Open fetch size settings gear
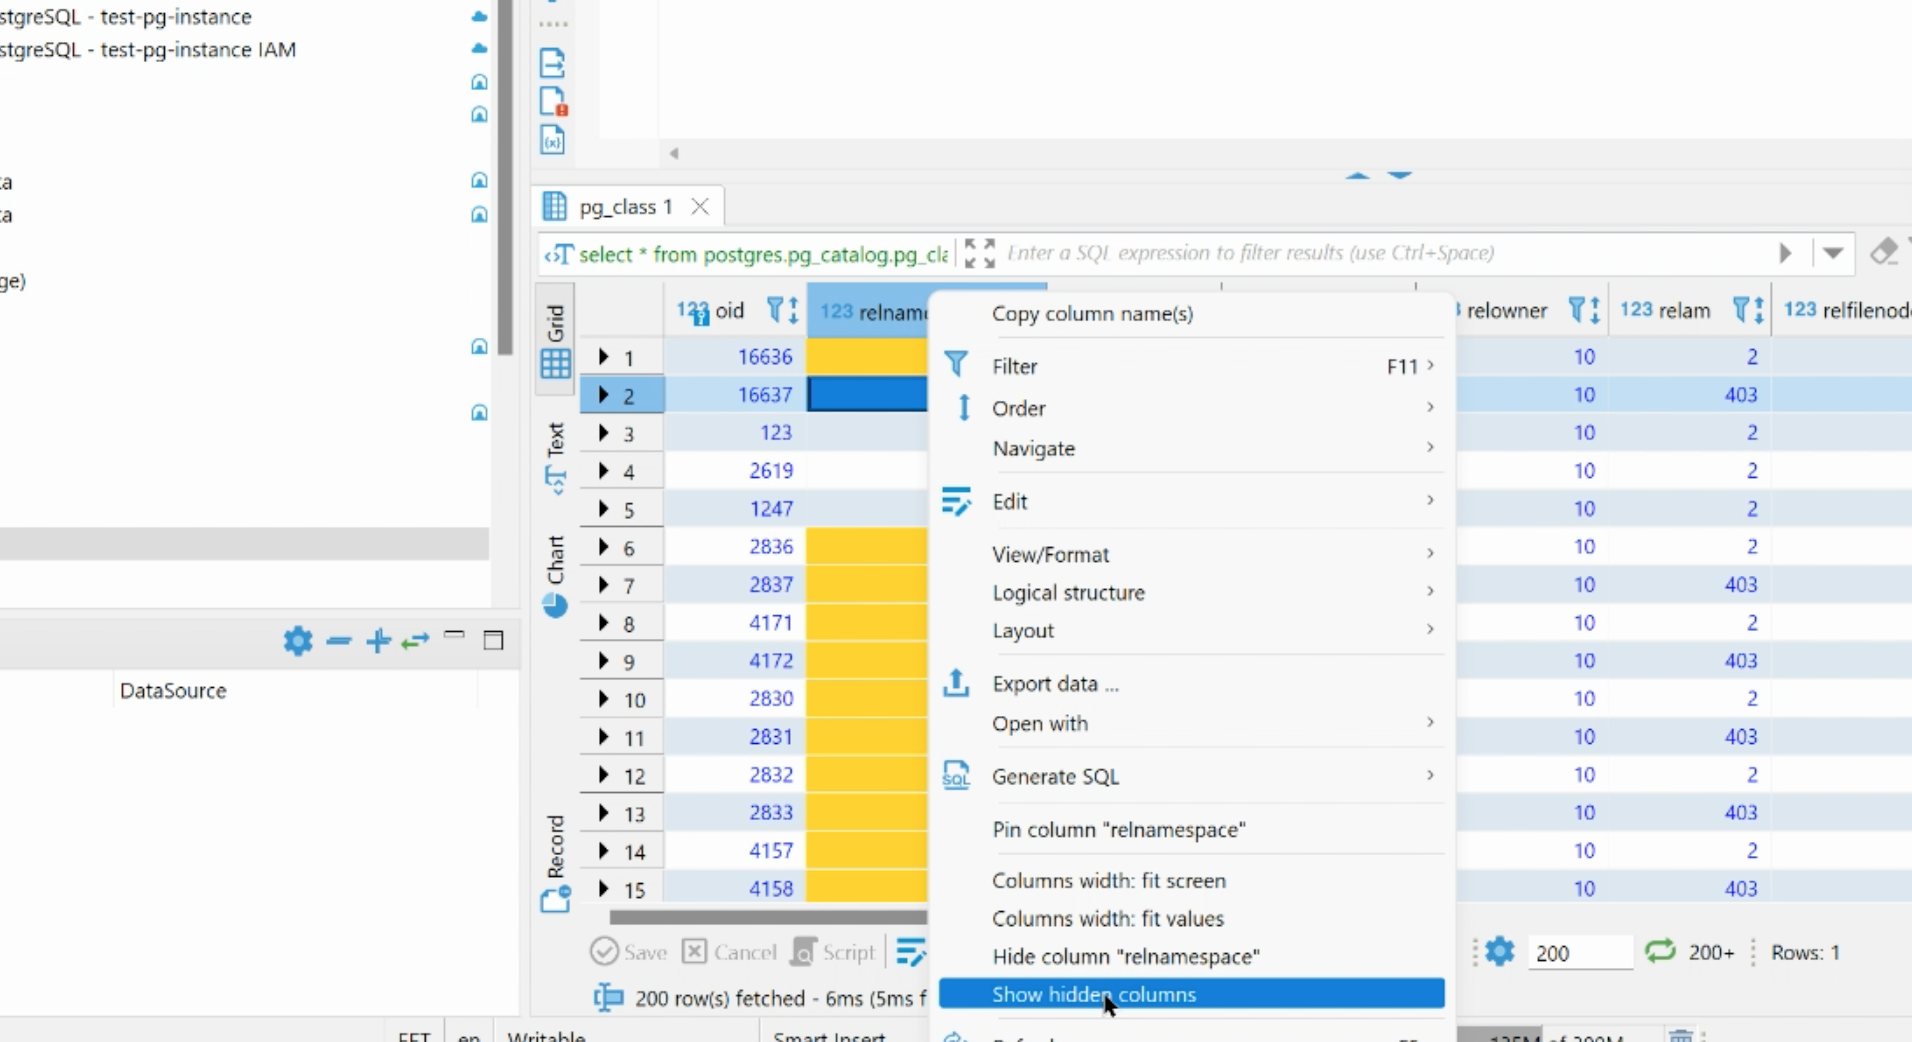 pyautogui.click(x=1500, y=952)
